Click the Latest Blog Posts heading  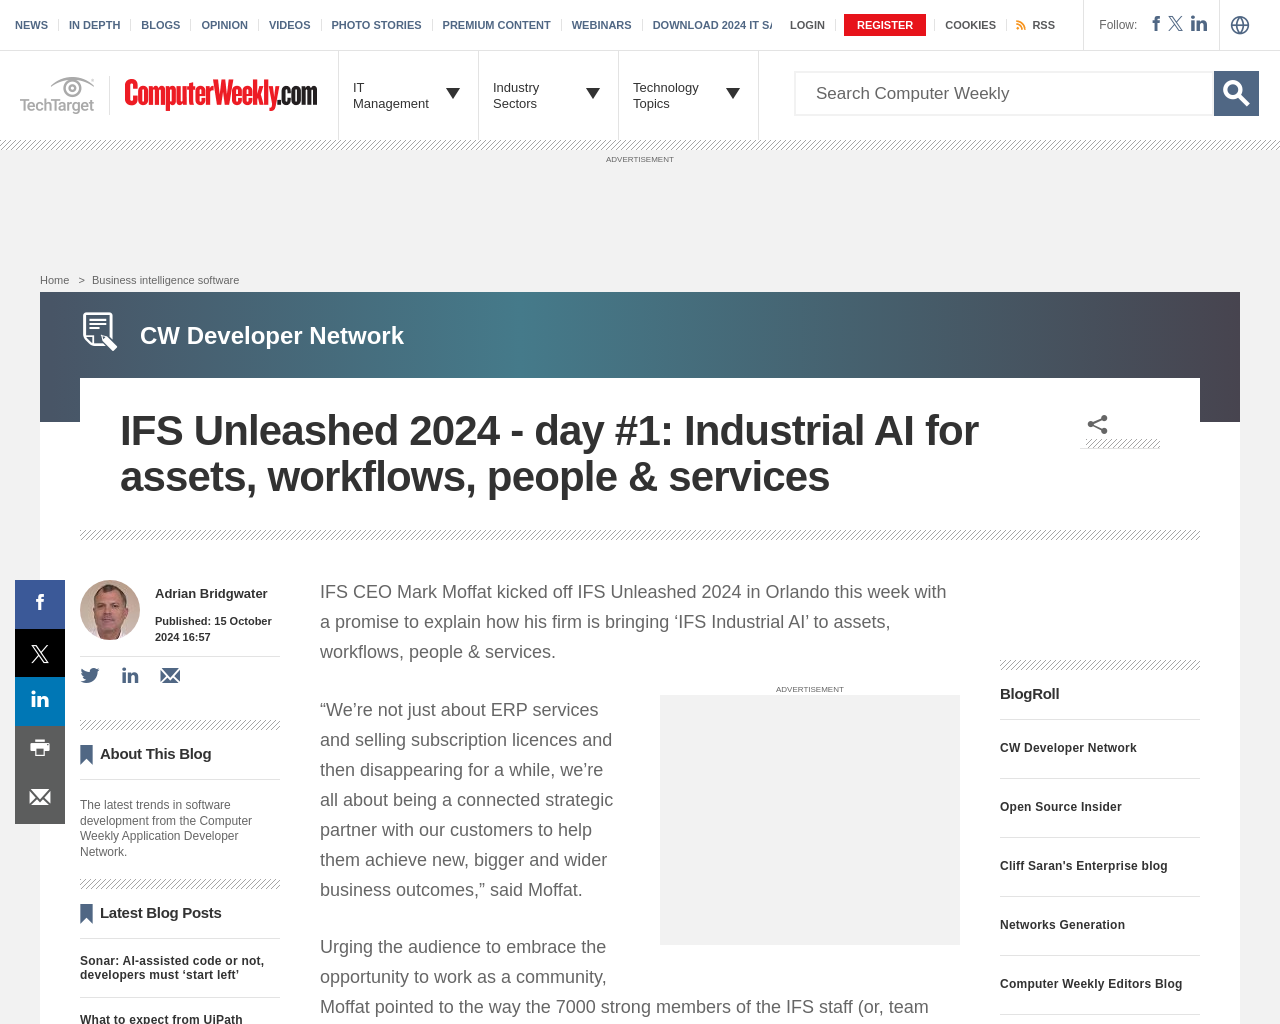click(x=160, y=913)
